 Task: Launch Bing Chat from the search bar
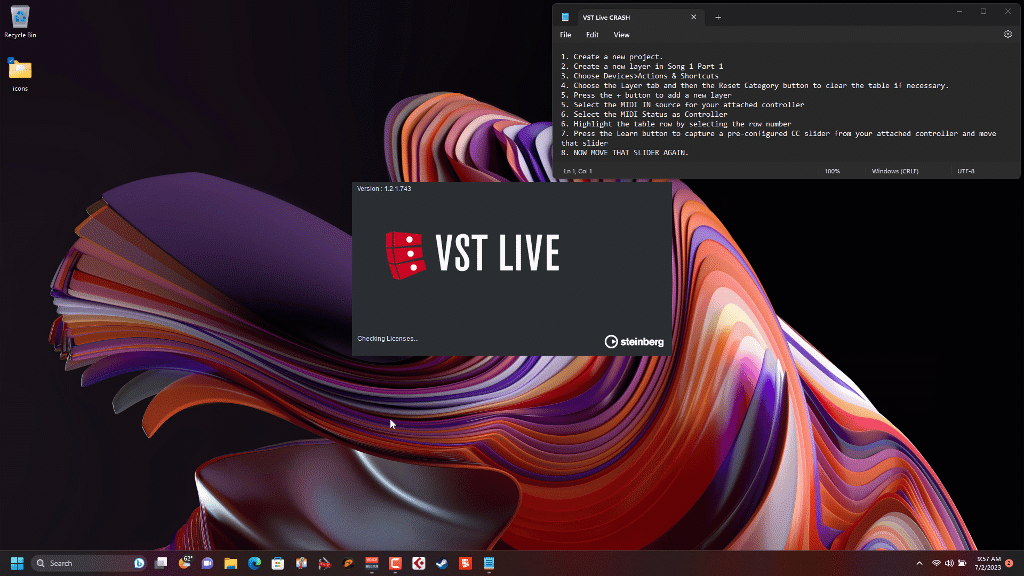tap(137, 563)
